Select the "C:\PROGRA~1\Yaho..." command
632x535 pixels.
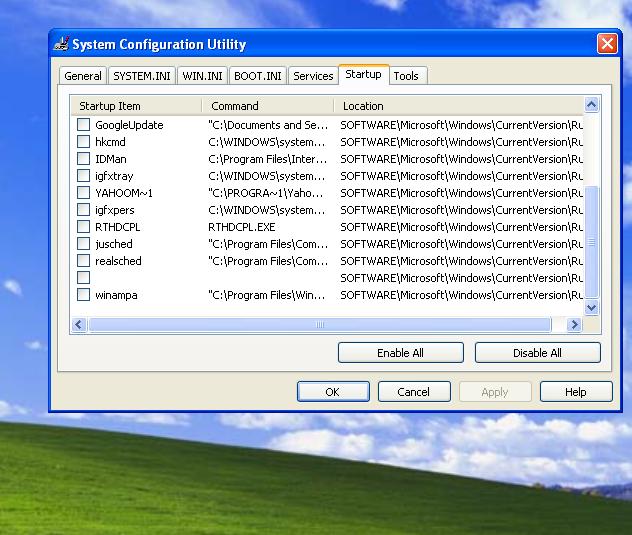265,193
